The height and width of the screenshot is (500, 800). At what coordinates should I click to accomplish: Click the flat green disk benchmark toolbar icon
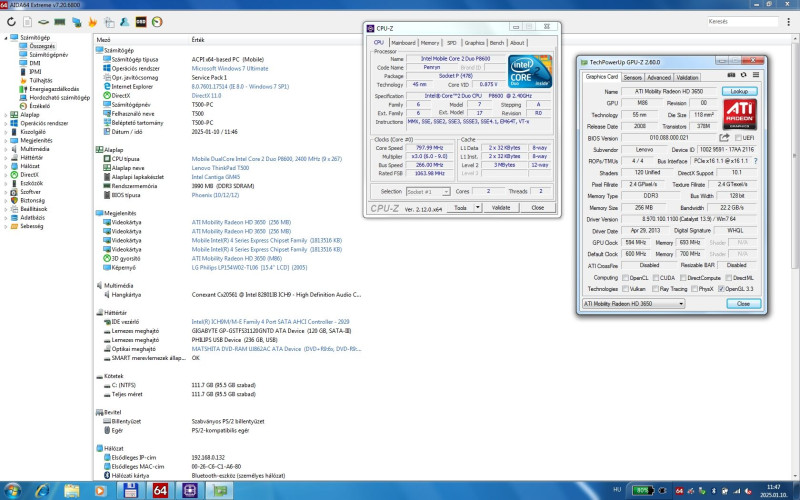(44, 22)
